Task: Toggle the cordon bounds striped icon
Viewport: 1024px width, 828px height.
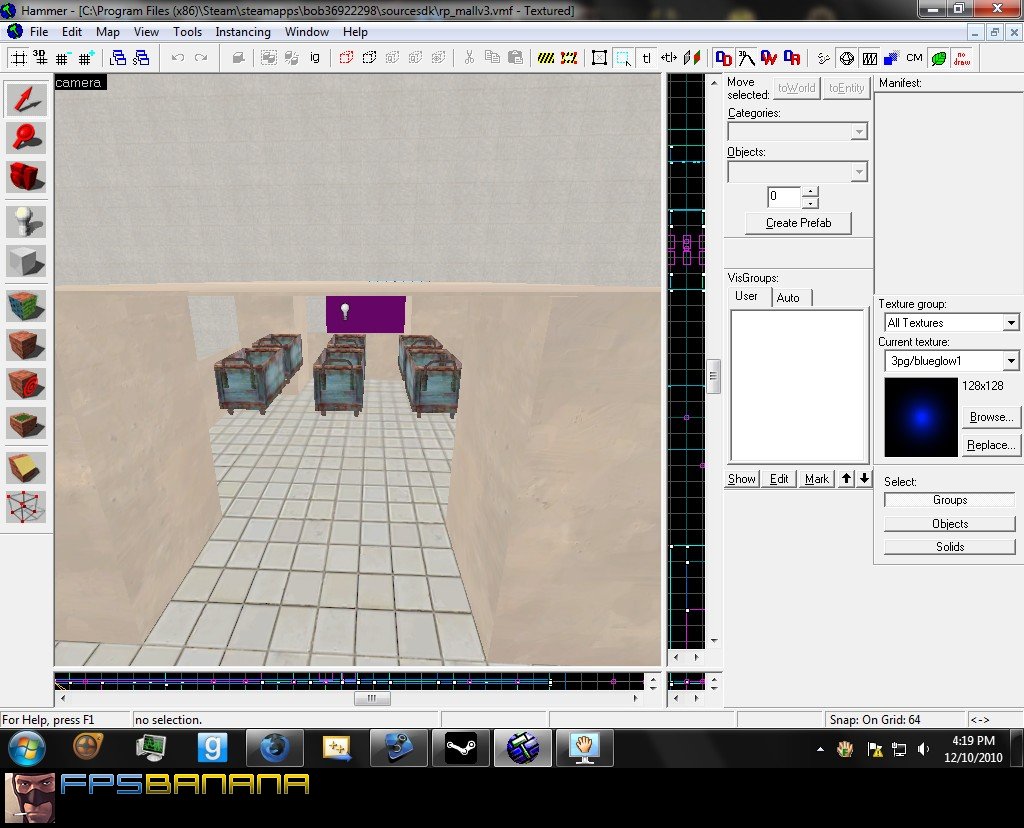Action: 546,58
